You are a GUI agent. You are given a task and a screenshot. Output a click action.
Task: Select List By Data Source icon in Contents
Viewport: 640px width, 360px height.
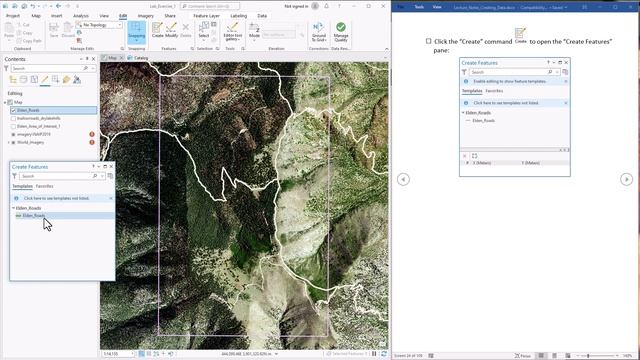coord(23,80)
